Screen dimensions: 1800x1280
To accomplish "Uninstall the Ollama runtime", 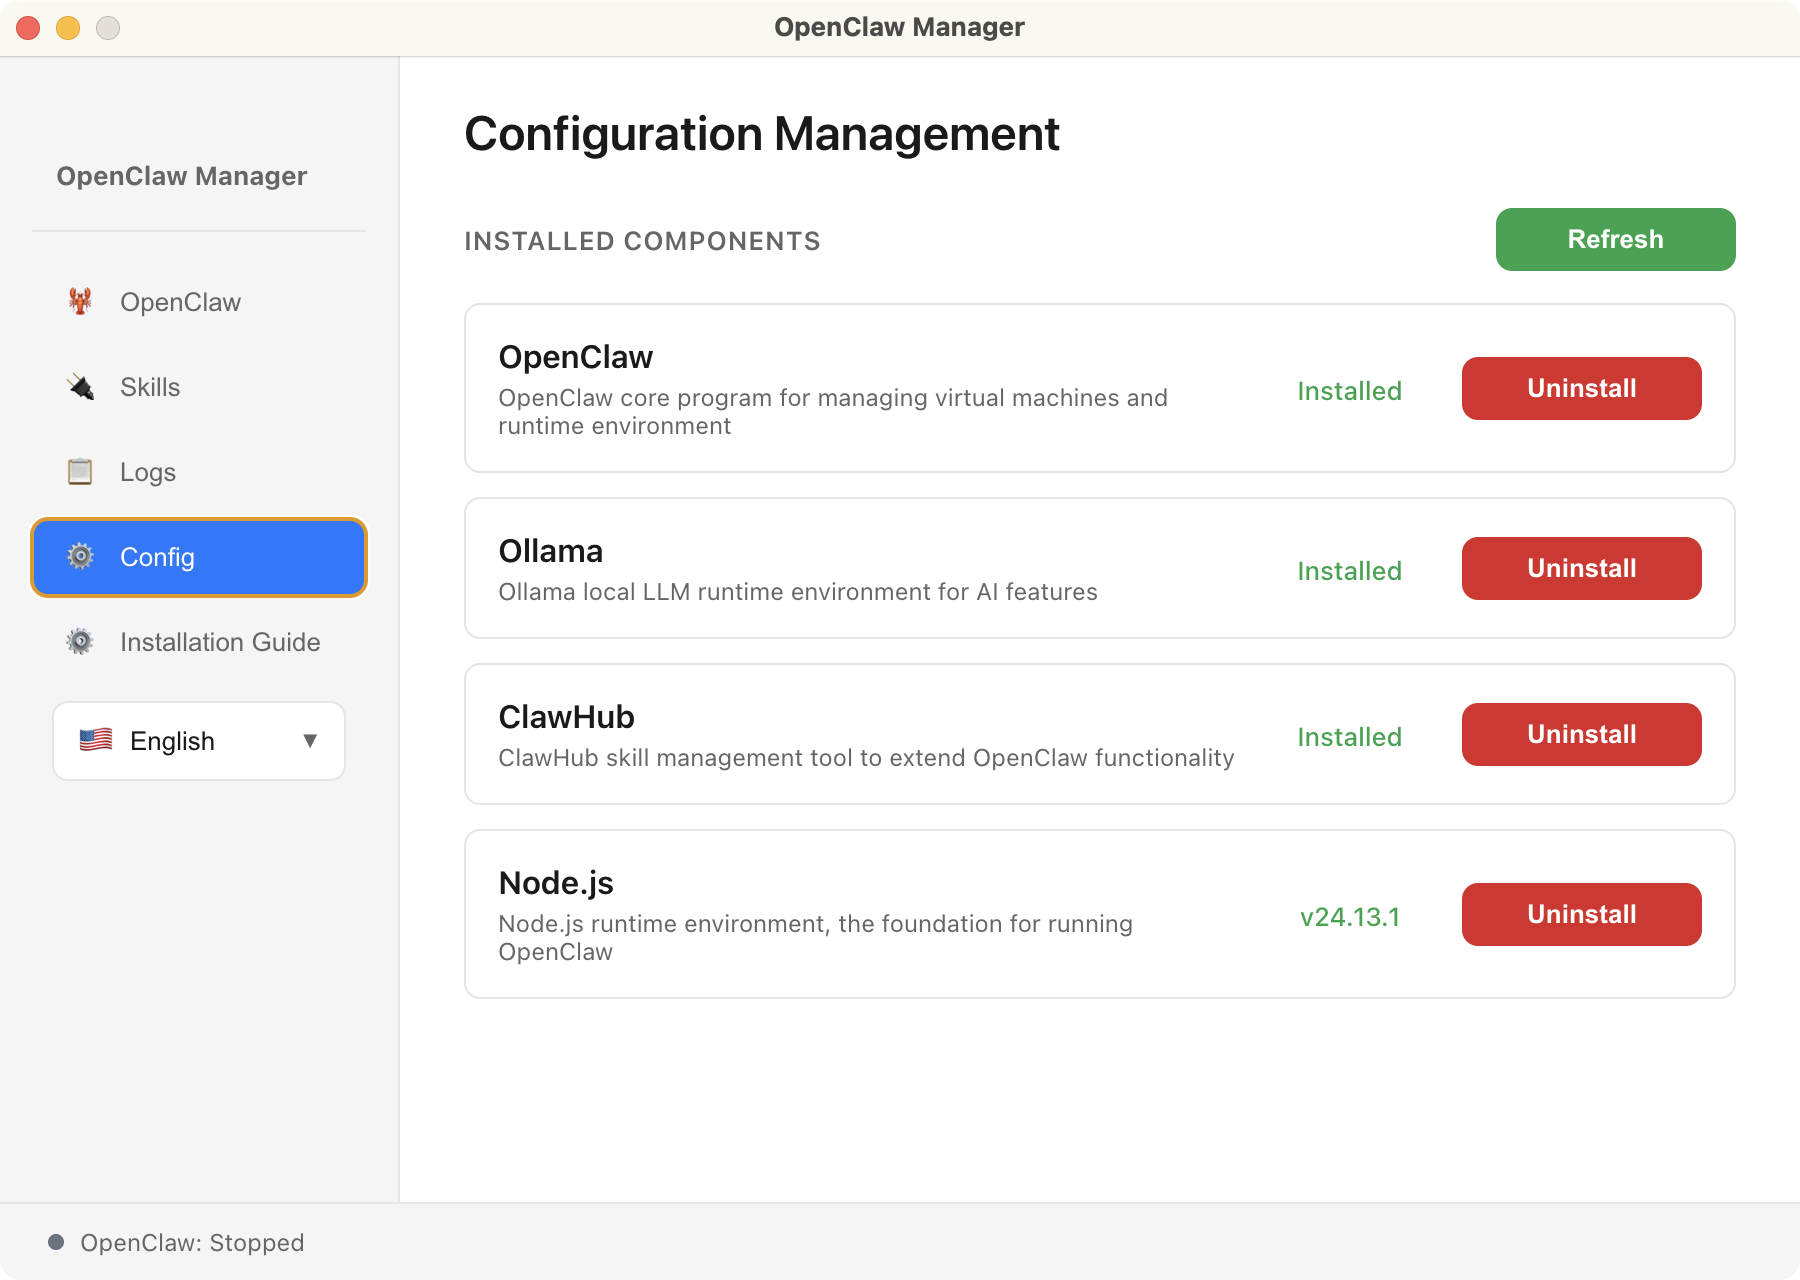I will tap(1581, 568).
